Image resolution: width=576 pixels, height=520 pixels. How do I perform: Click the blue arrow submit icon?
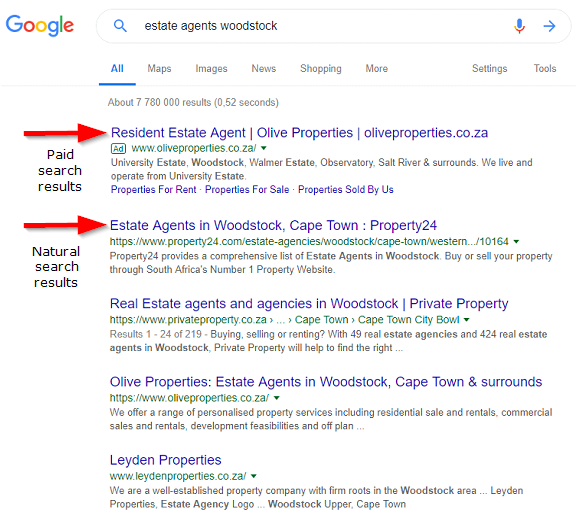tap(549, 26)
